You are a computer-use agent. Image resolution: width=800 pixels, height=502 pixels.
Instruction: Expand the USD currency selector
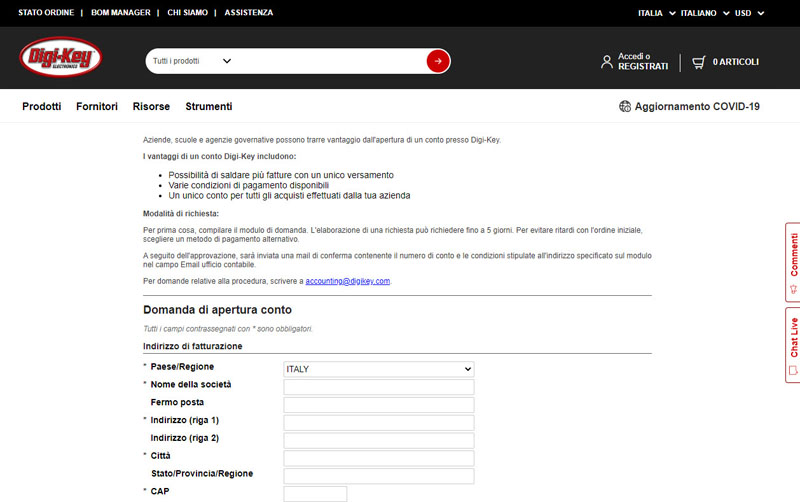[x=748, y=13]
